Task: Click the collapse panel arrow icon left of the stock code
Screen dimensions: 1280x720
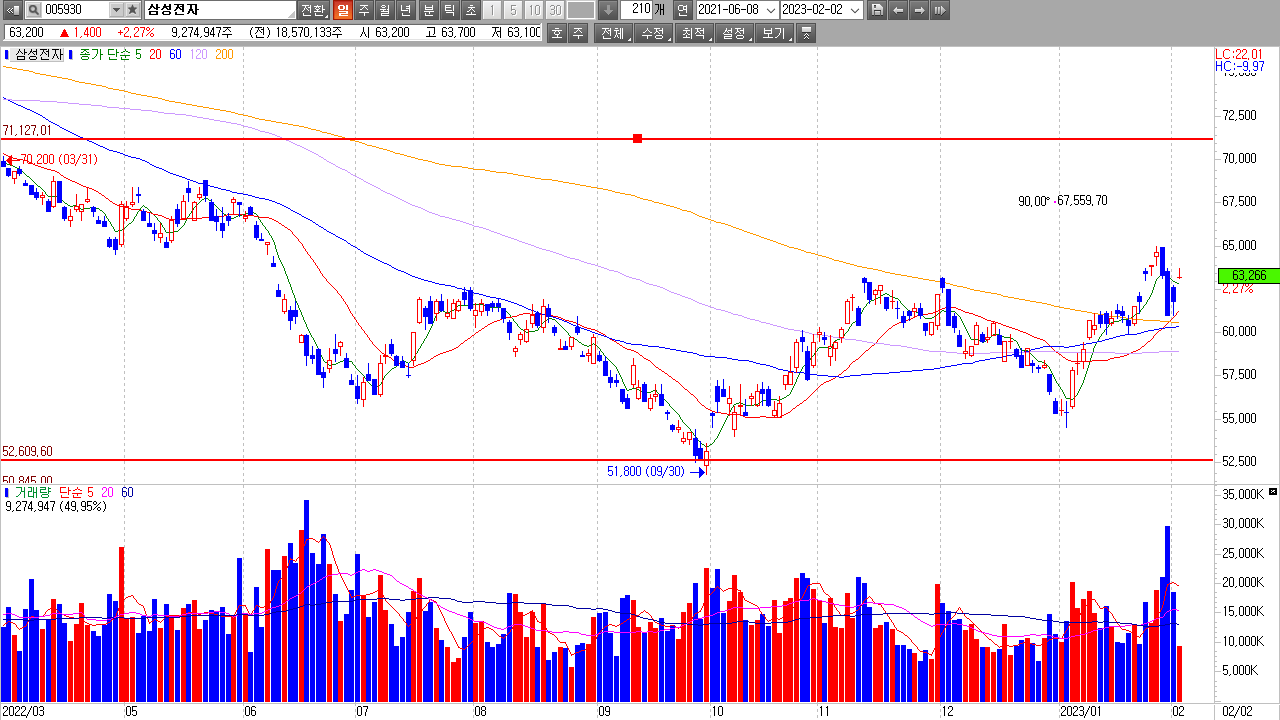Action: (11, 10)
